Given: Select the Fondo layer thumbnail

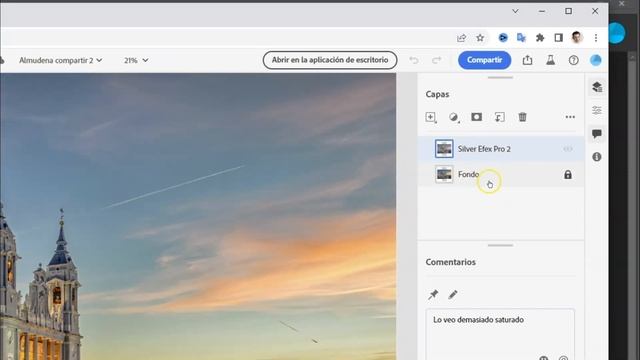Looking at the screenshot, I should 444,174.
